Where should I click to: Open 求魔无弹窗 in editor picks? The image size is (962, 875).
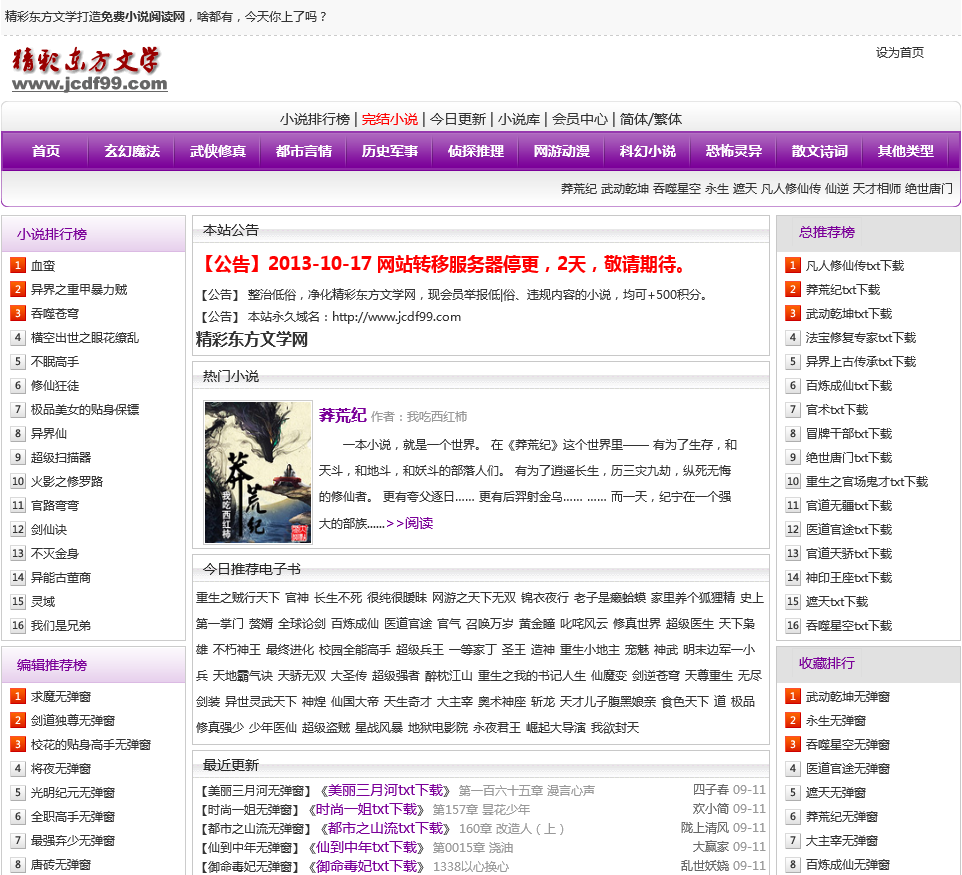pyautogui.click(x=61, y=696)
